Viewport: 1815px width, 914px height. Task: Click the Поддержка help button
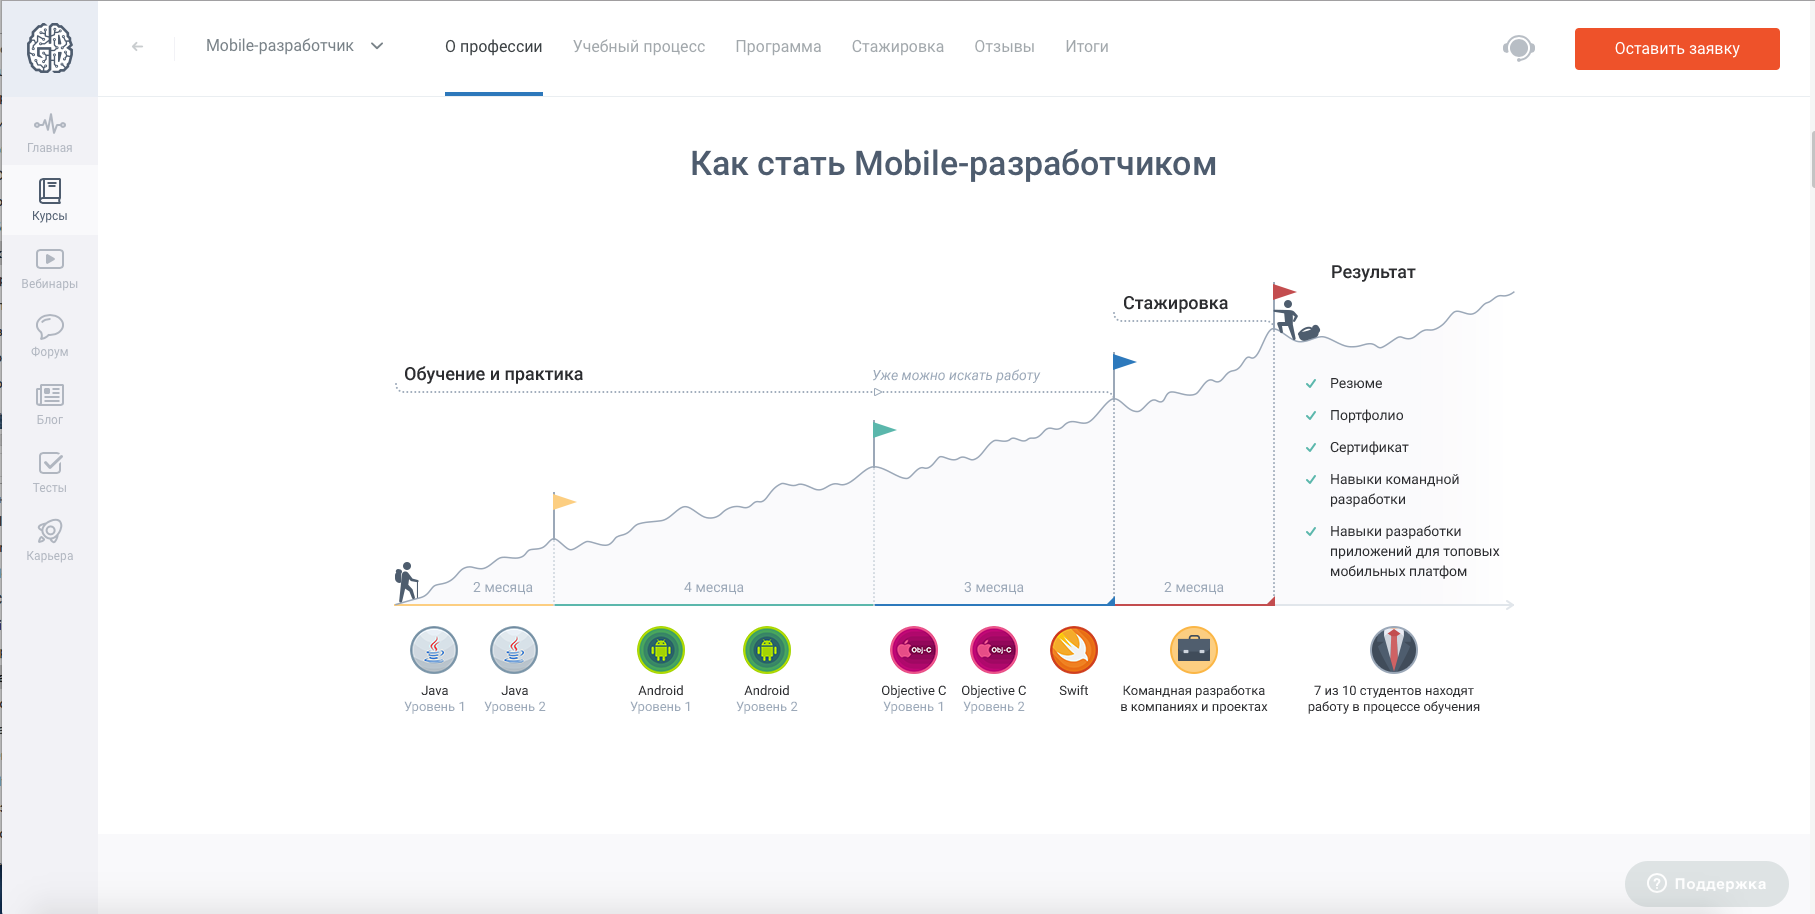pyautogui.click(x=1706, y=883)
